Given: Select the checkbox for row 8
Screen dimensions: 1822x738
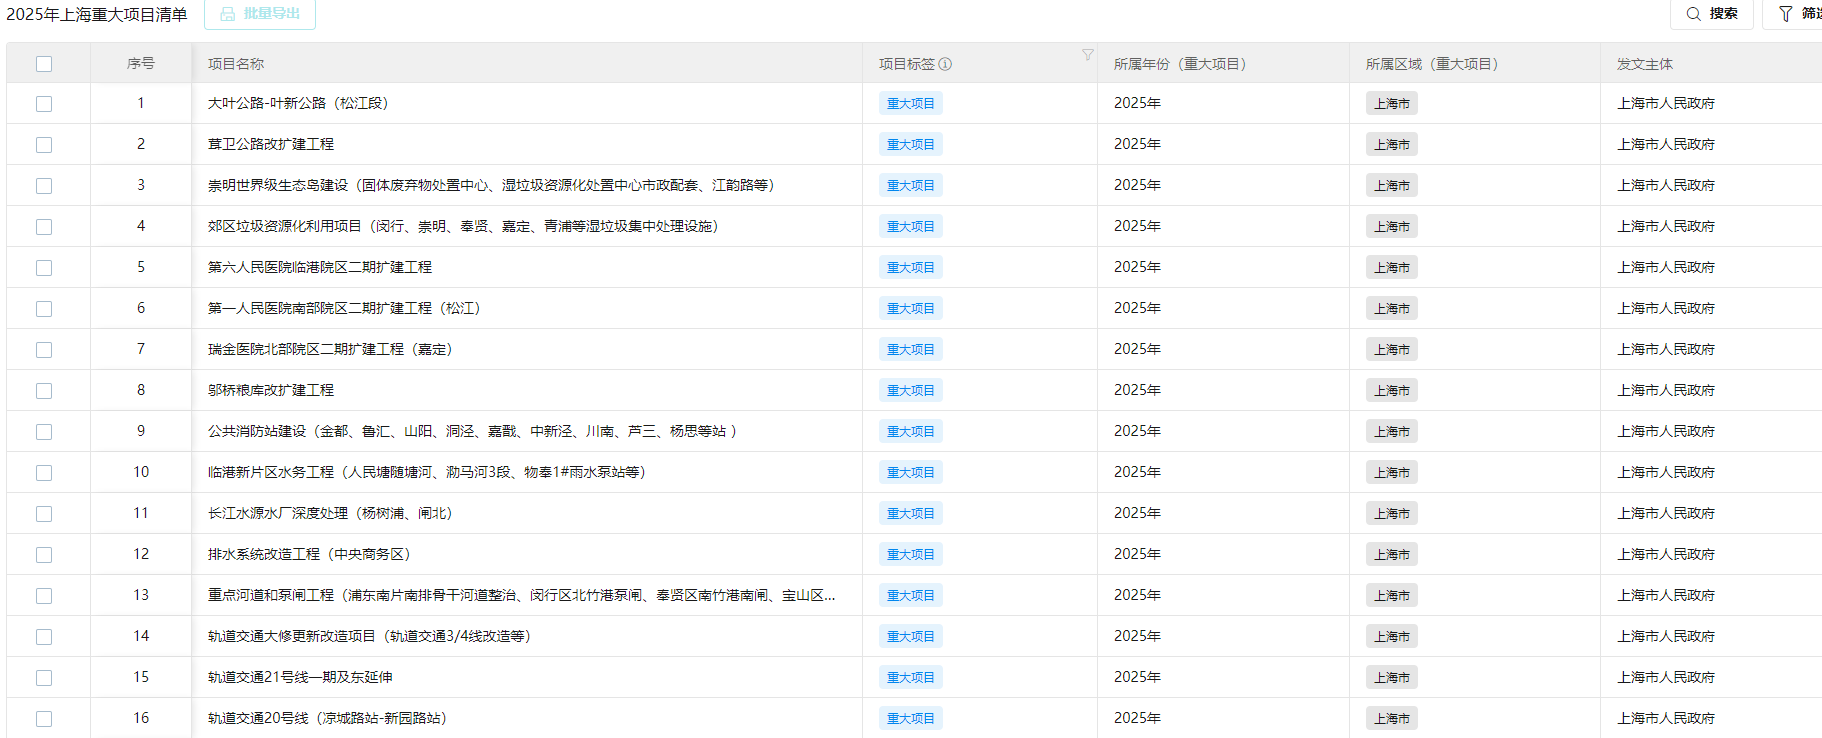Looking at the screenshot, I should point(44,391).
